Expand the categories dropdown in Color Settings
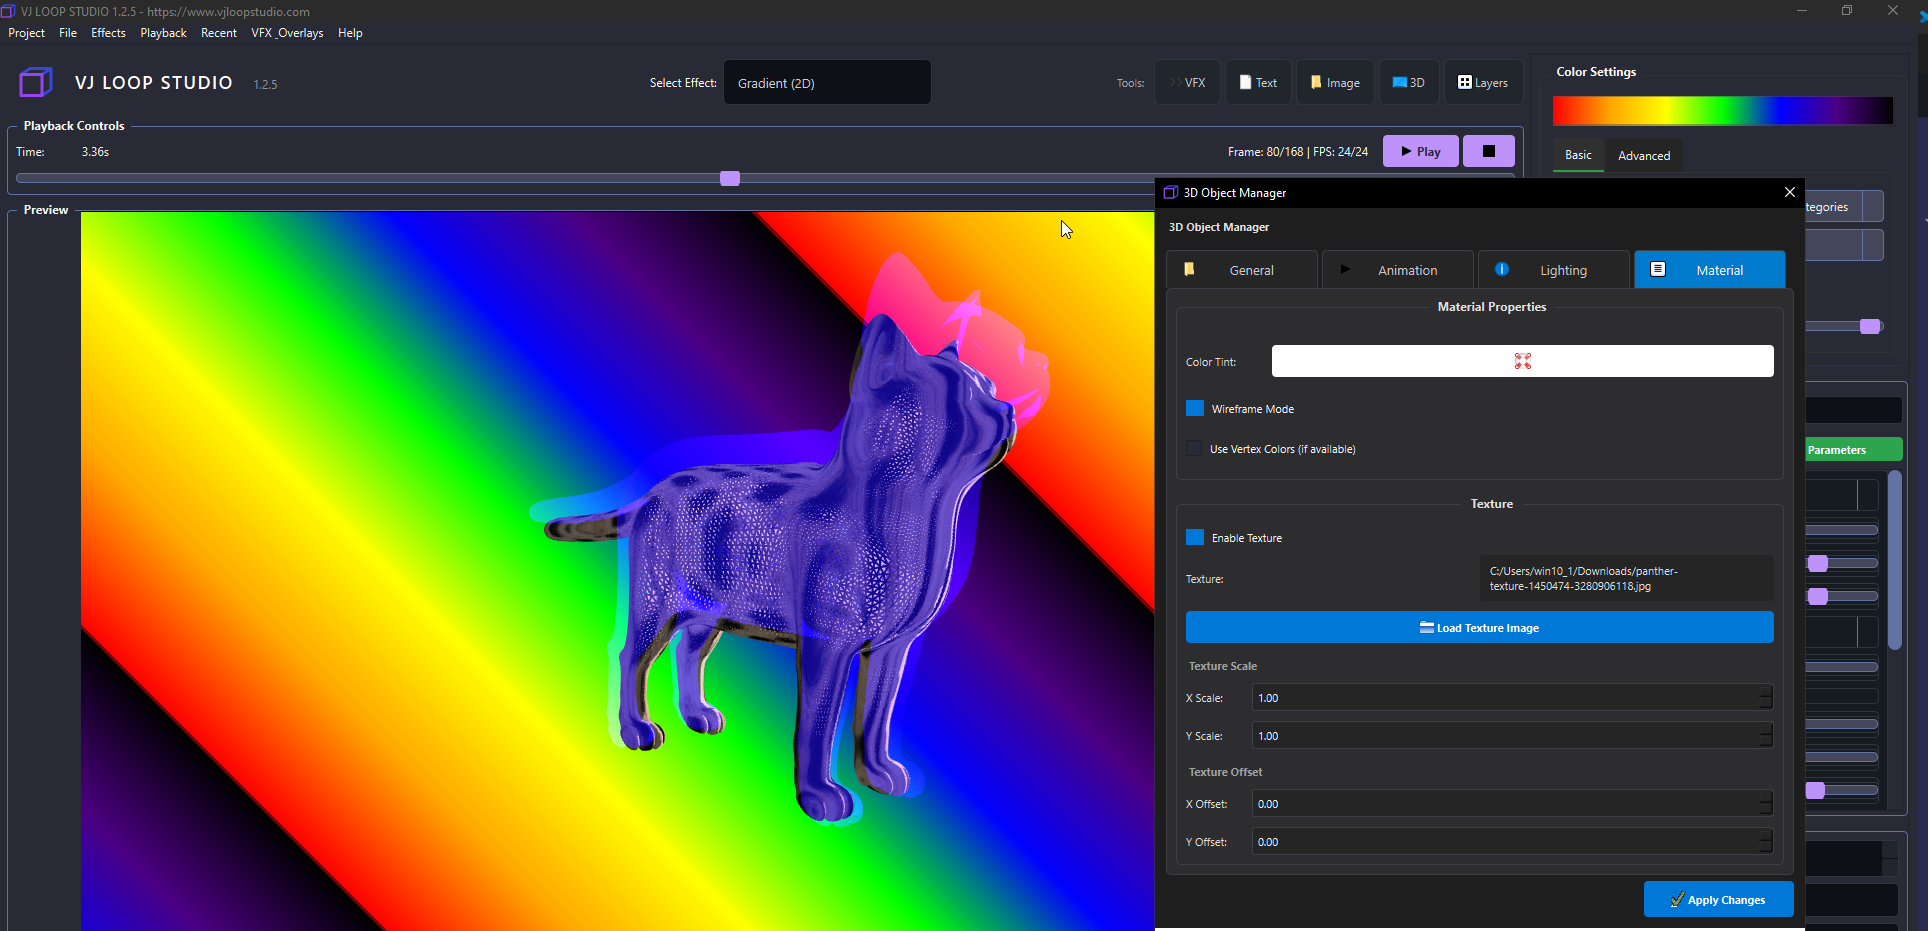The image size is (1928, 931). [x=1844, y=207]
